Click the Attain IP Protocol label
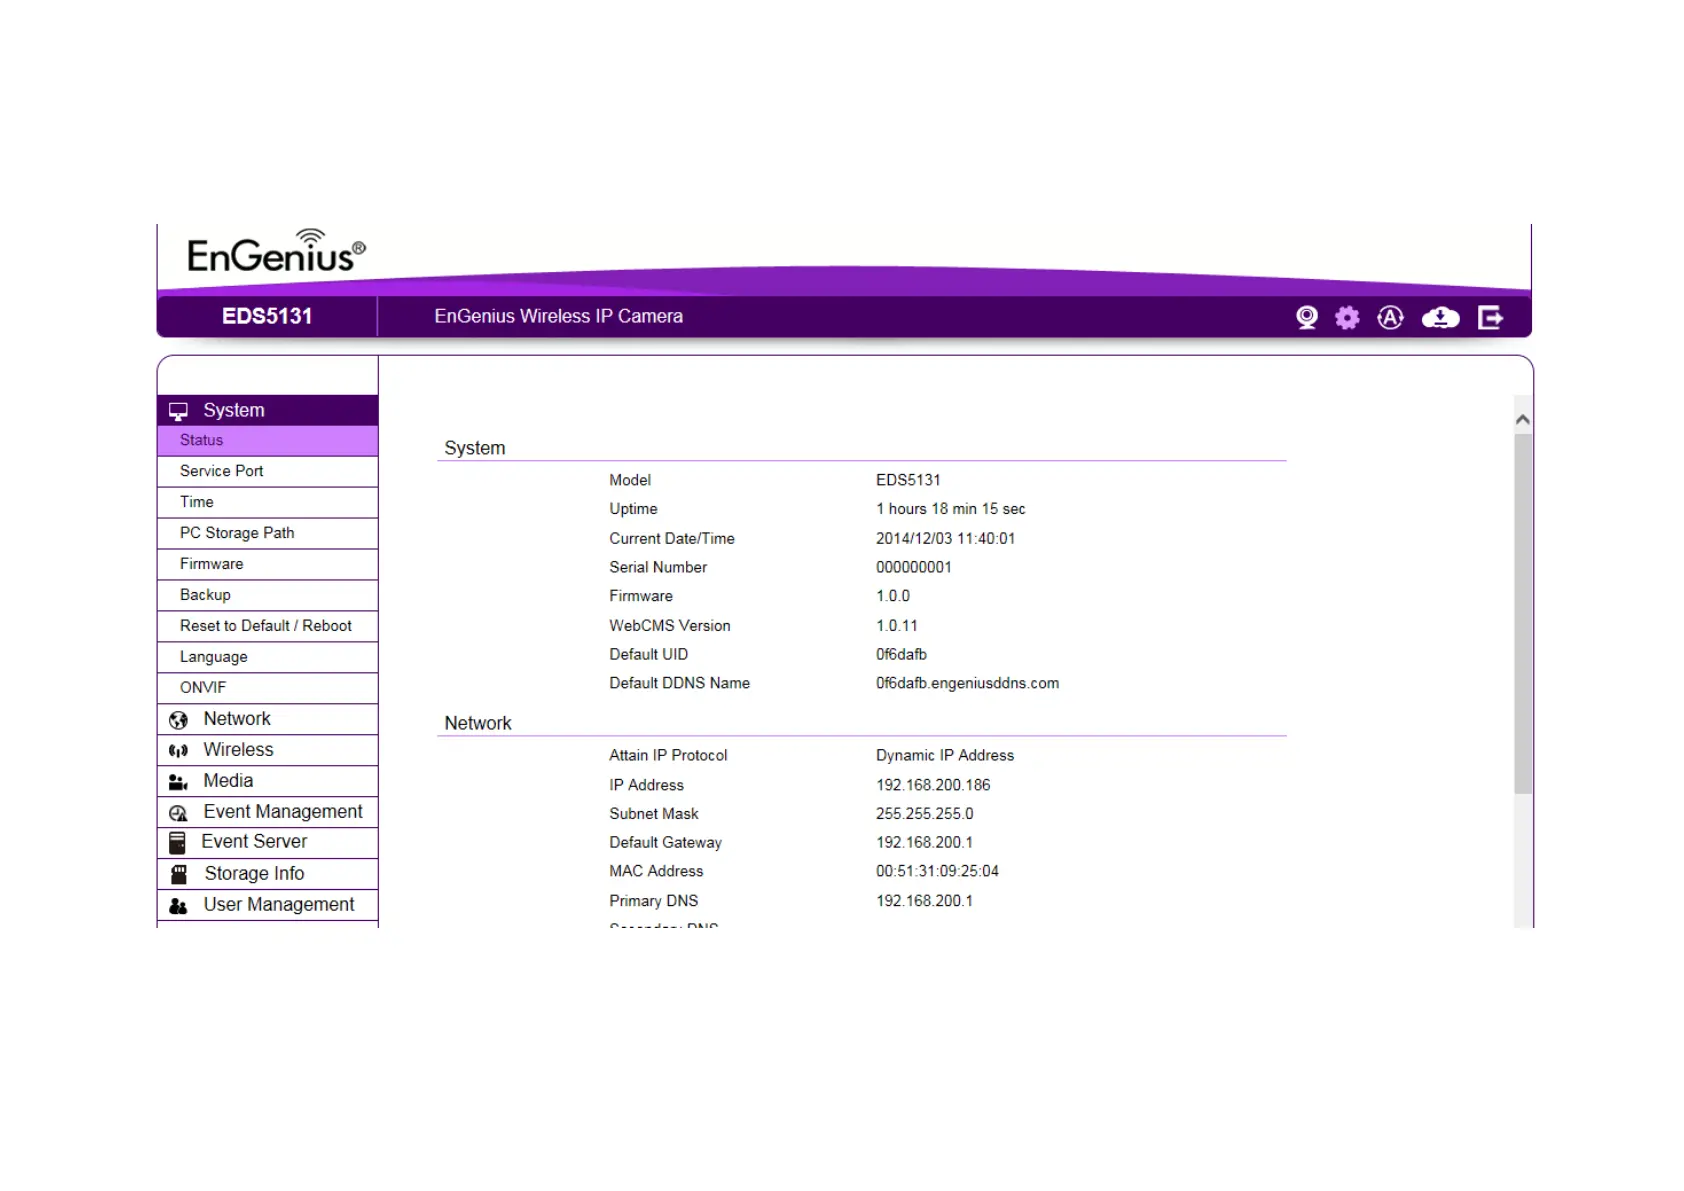This screenshot has height=1191, width=1684. [668, 755]
